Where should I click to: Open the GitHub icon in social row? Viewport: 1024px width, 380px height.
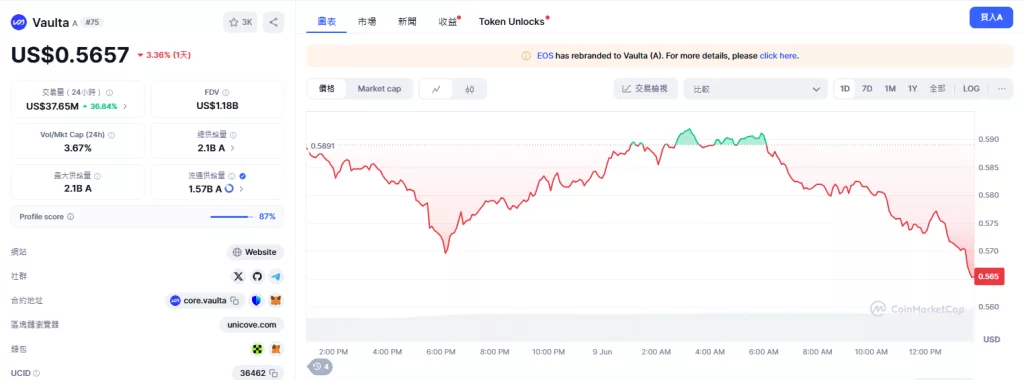257,277
